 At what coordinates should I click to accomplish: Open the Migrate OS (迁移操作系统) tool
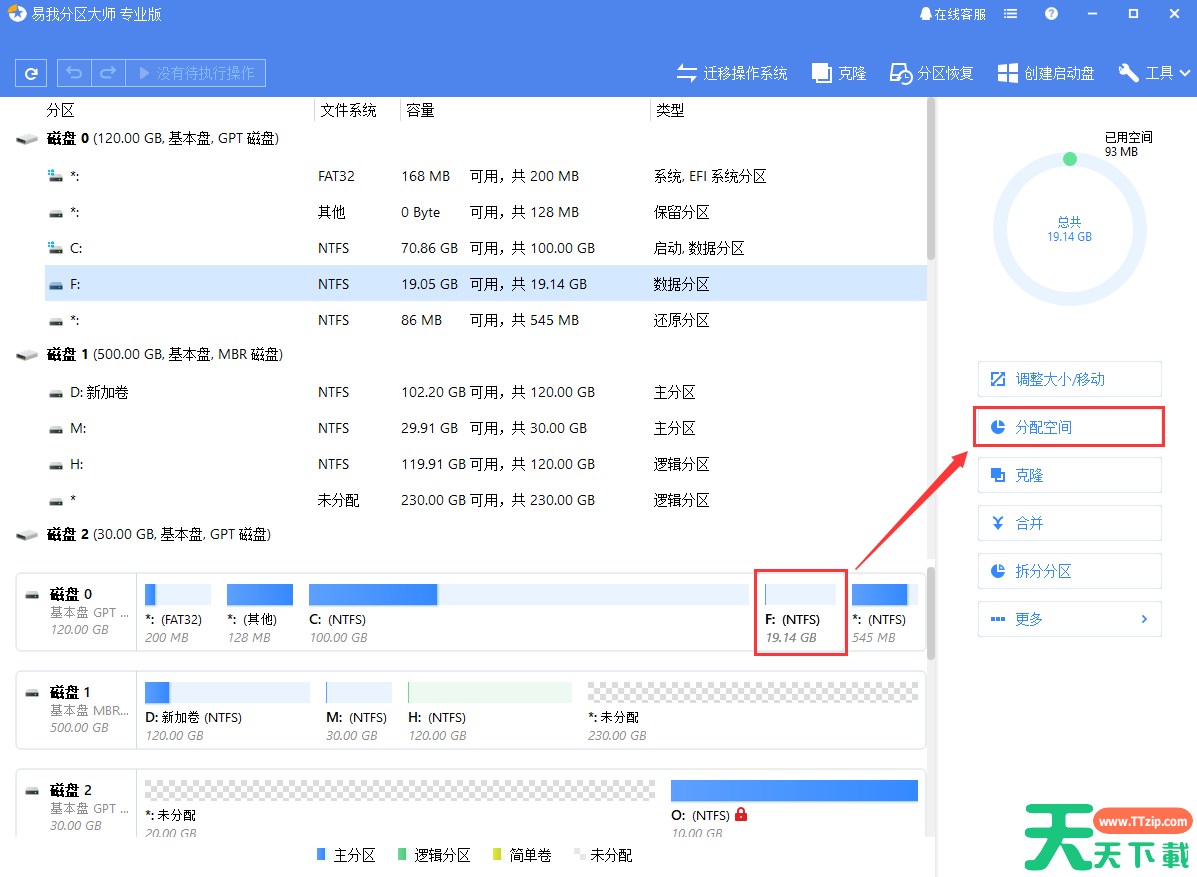[x=732, y=73]
